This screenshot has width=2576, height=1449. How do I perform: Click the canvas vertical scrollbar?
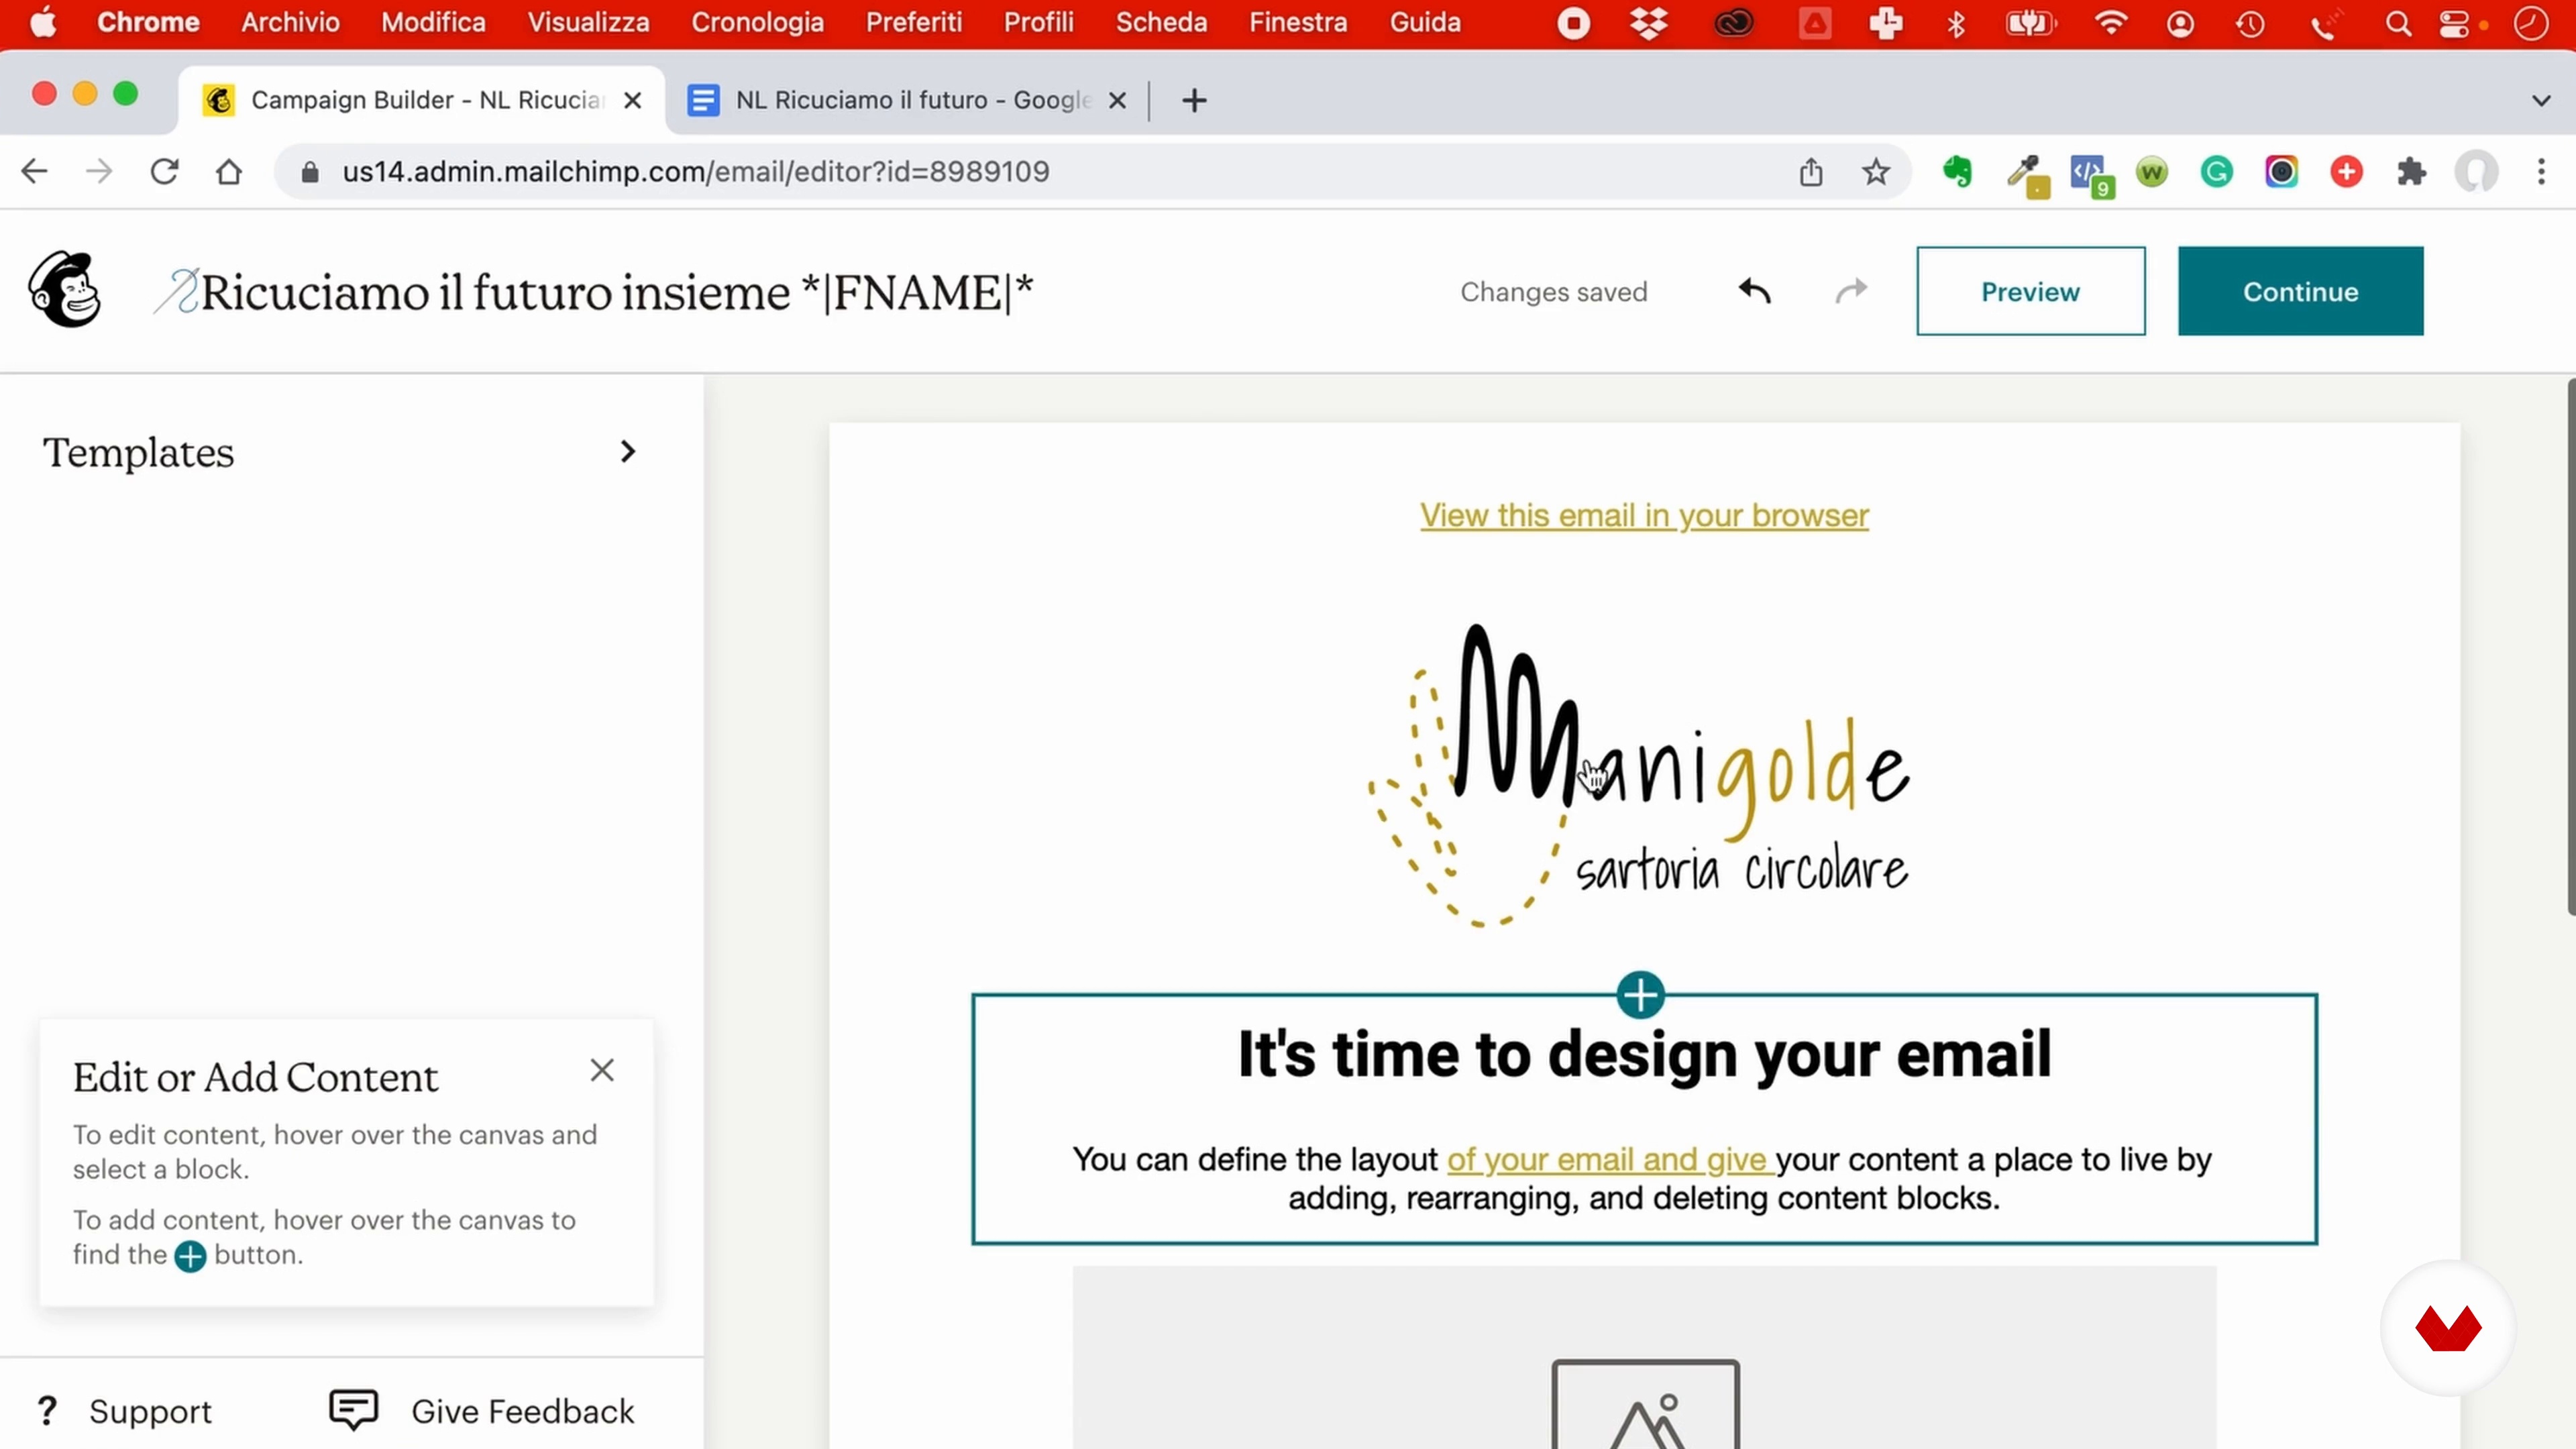[2570, 647]
